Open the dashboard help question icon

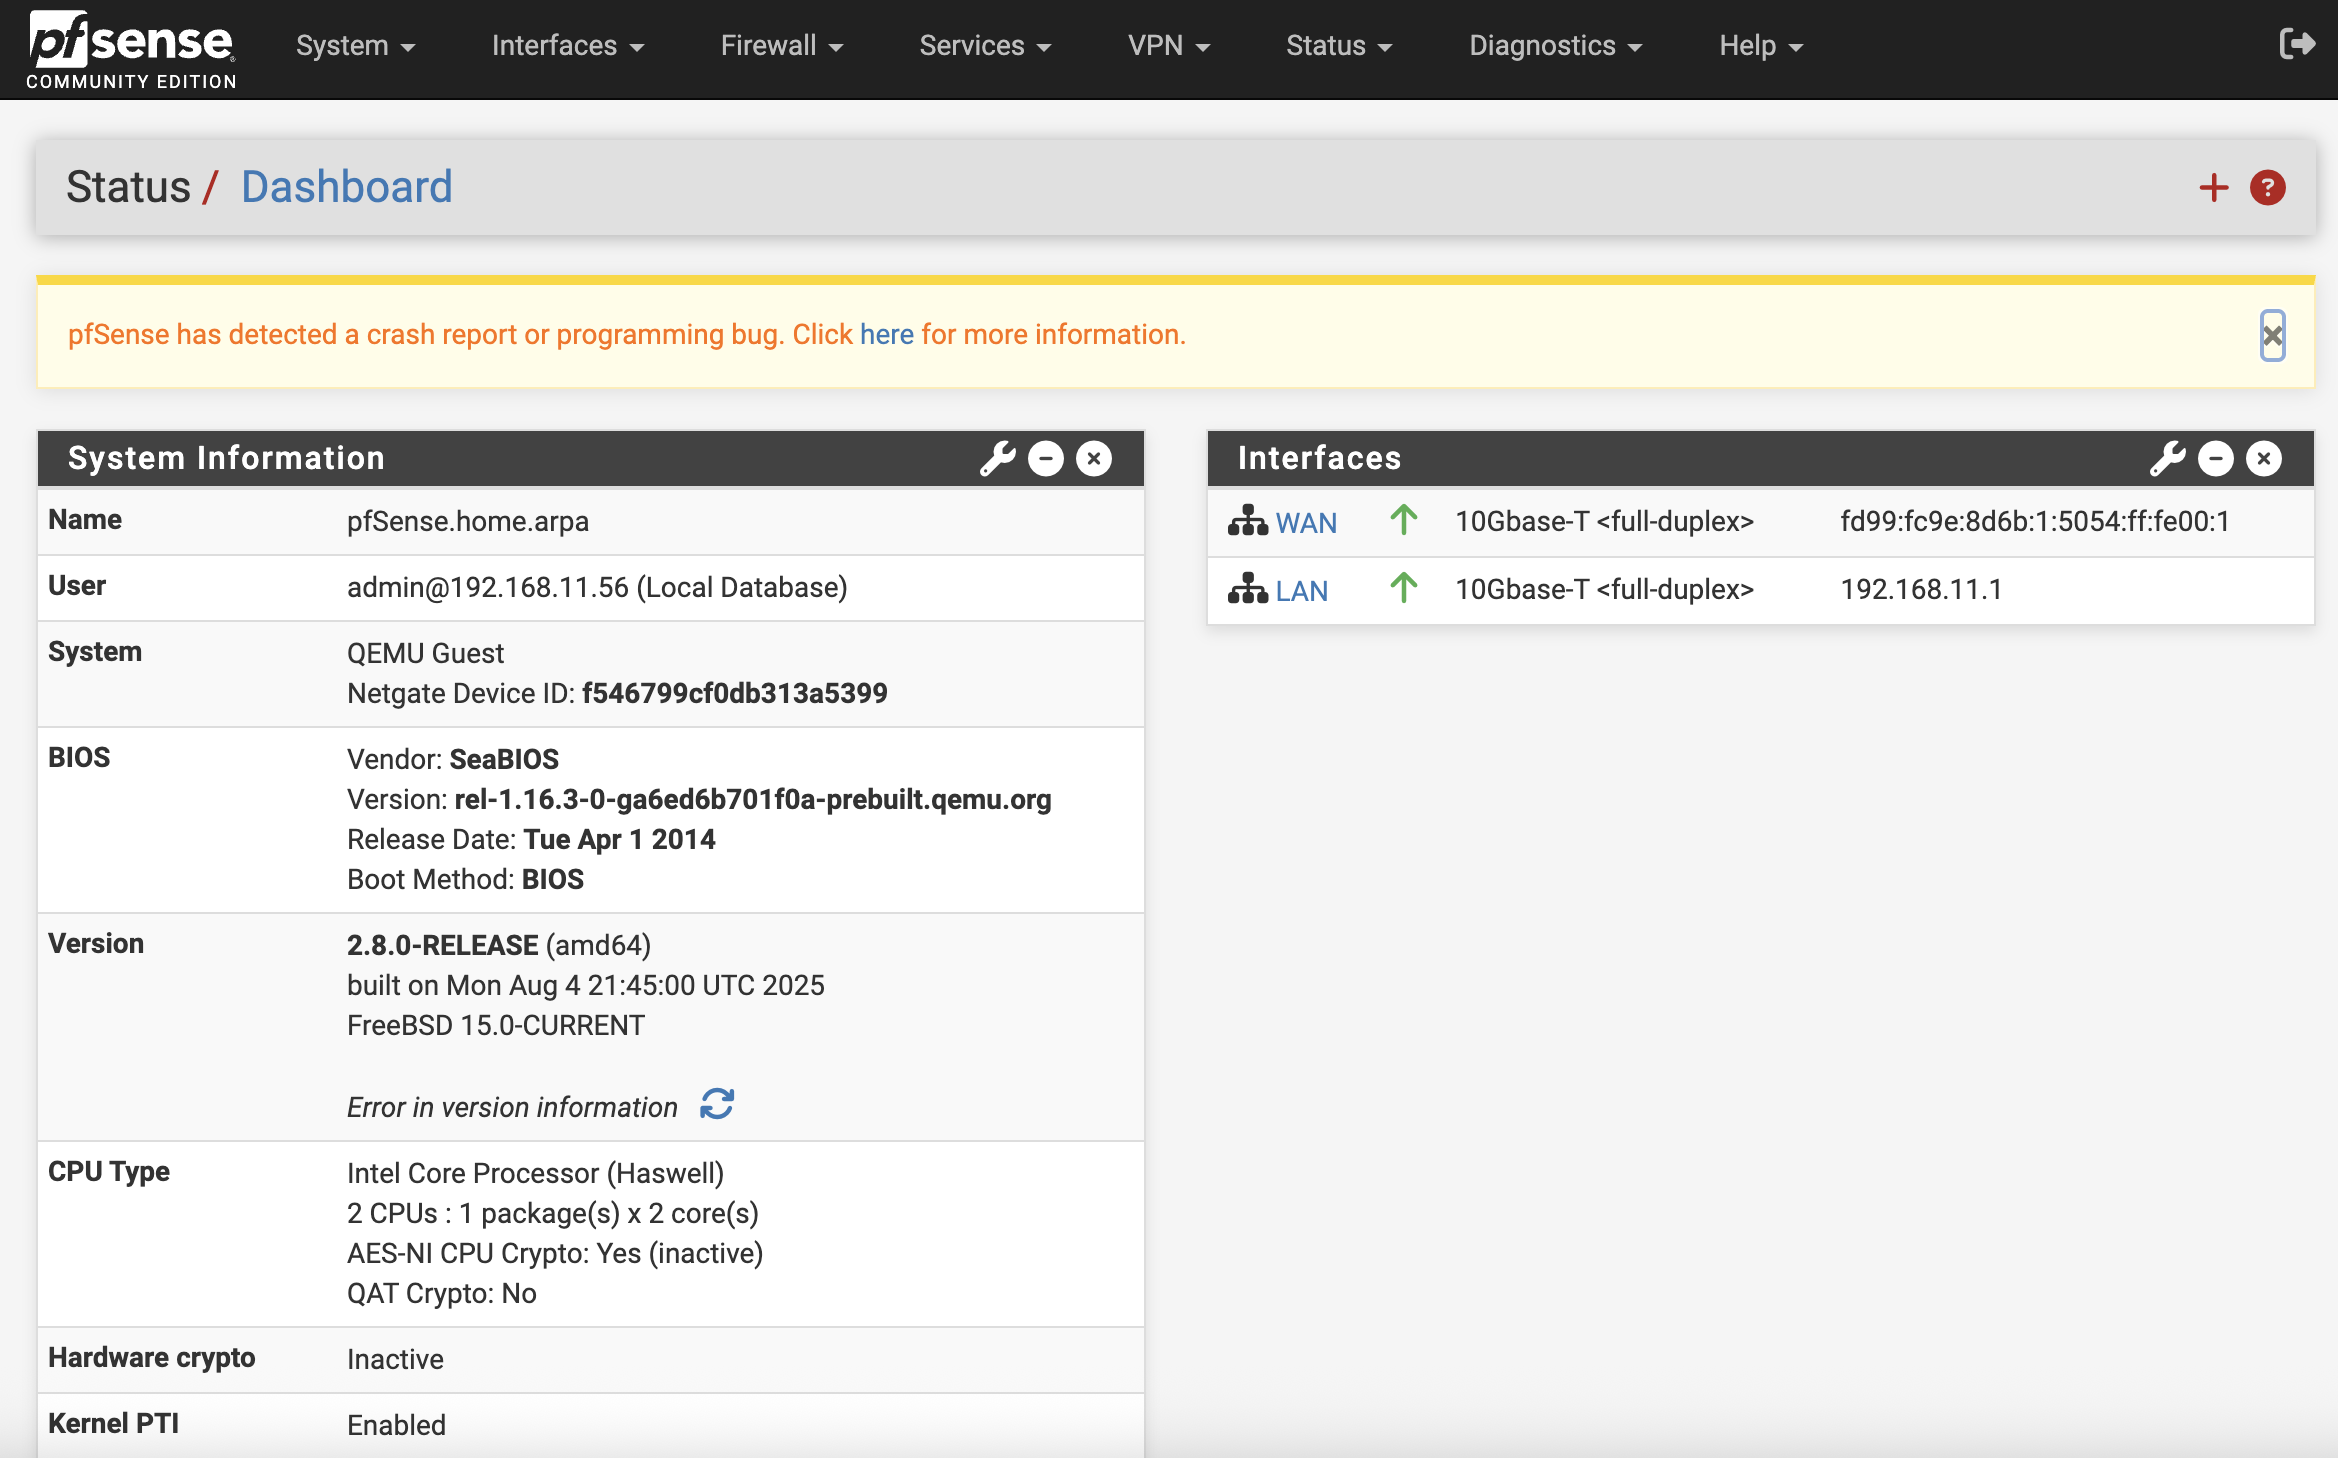(x=2268, y=188)
